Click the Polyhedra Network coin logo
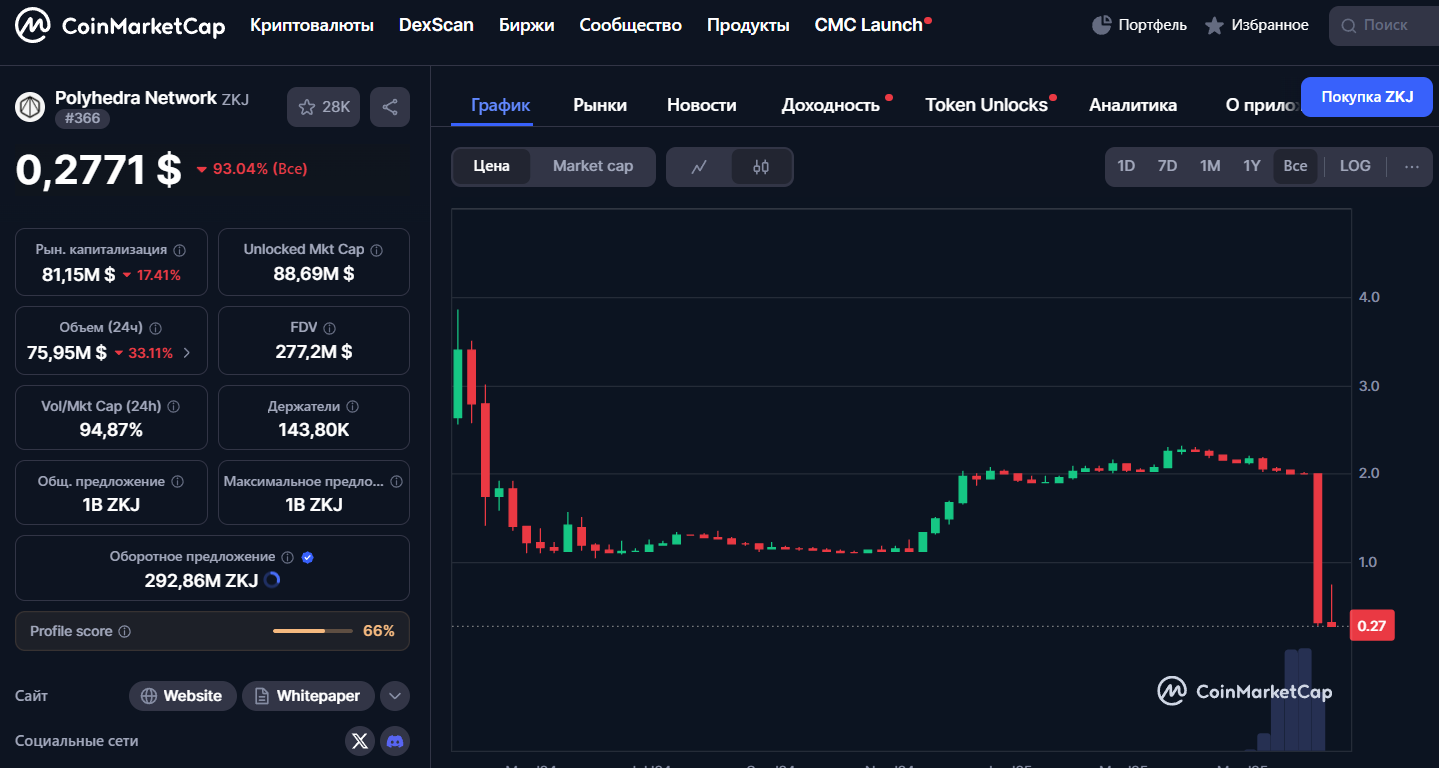1439x768 pixels. coord(30,106)
